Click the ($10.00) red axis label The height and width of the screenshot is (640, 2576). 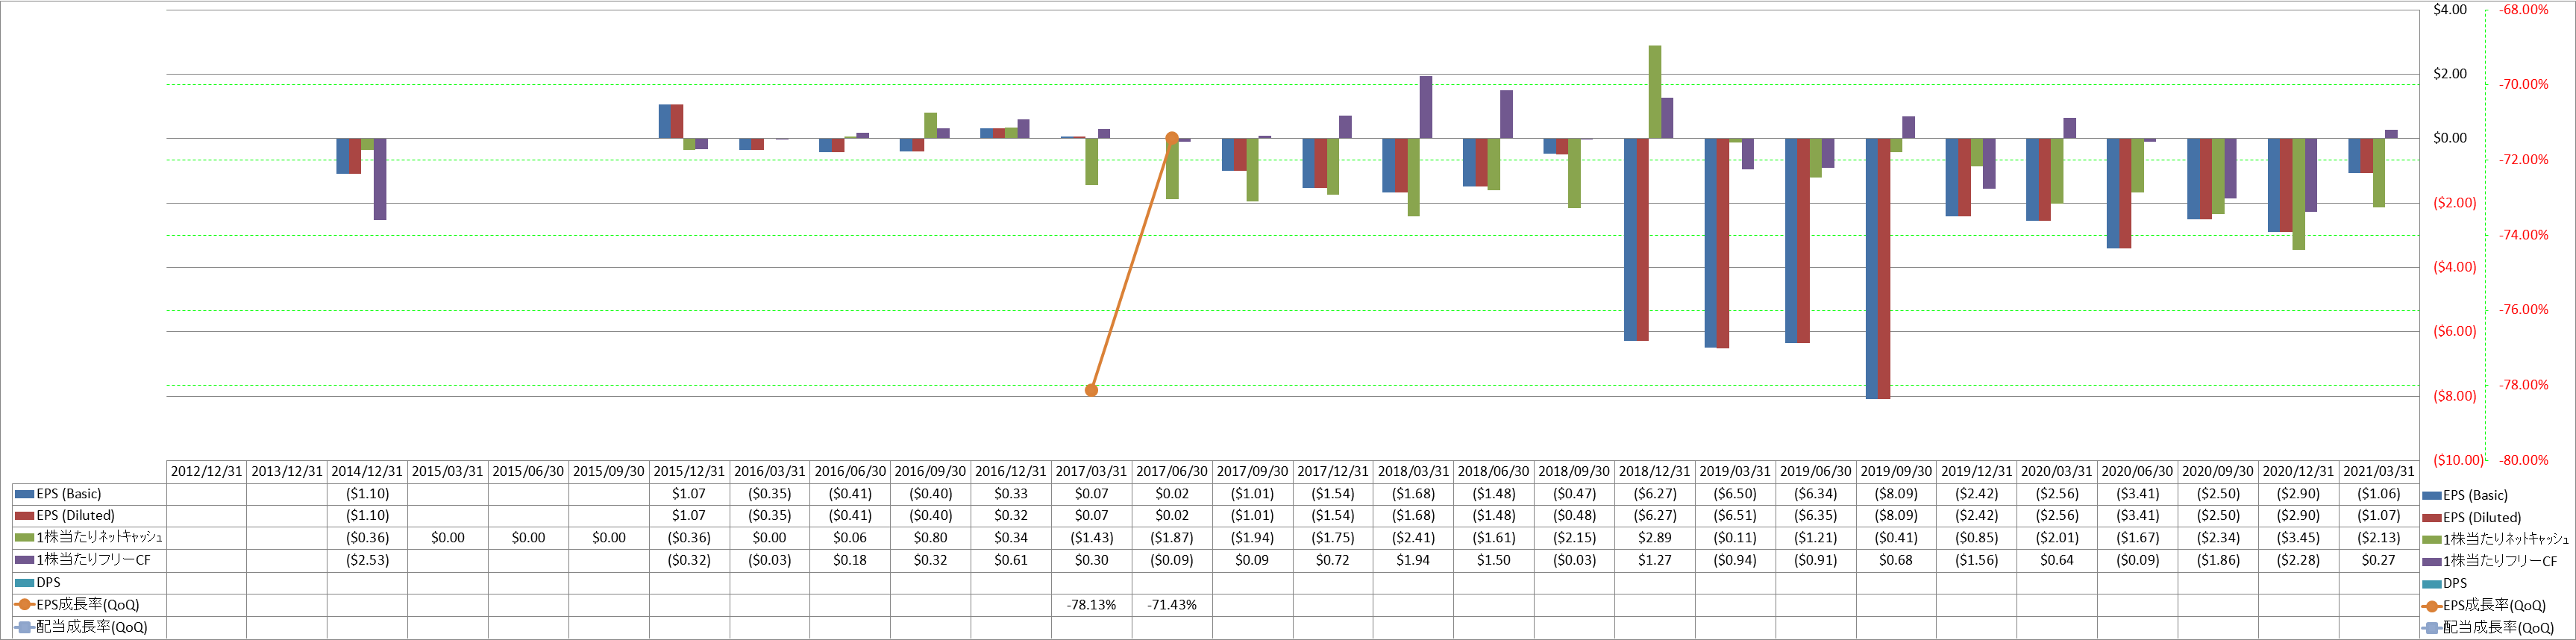tap(2458, 460)
